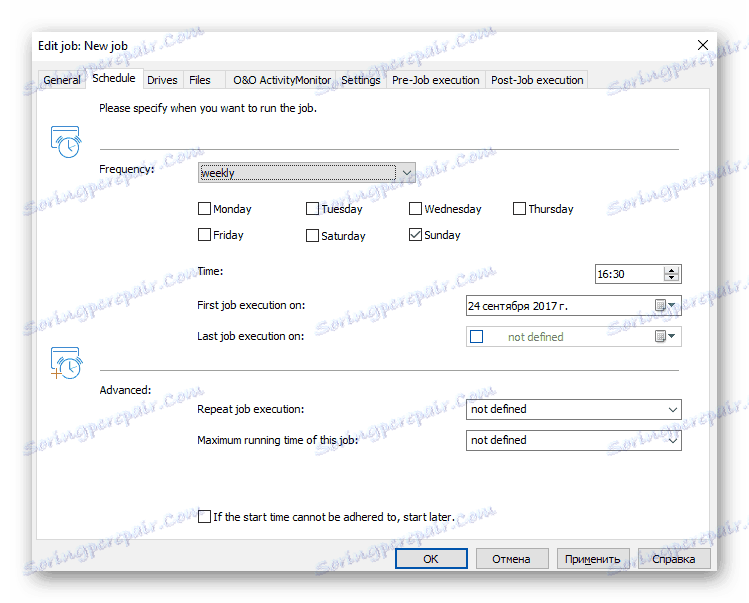Switch to the General tab

coord(62,80)
